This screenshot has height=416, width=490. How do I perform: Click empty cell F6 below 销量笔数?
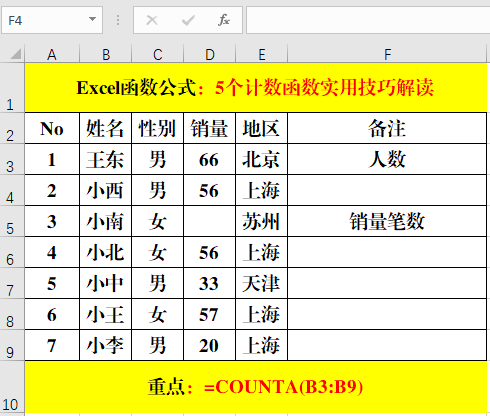tap(387, 252)
